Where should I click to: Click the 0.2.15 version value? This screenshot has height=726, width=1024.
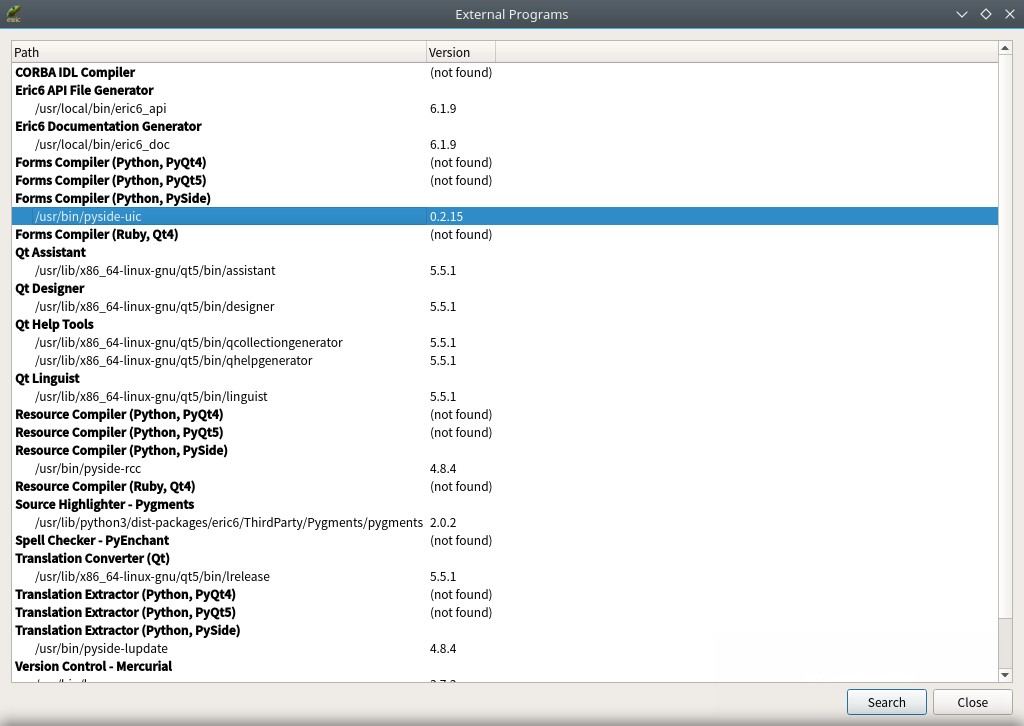point(446,216)
